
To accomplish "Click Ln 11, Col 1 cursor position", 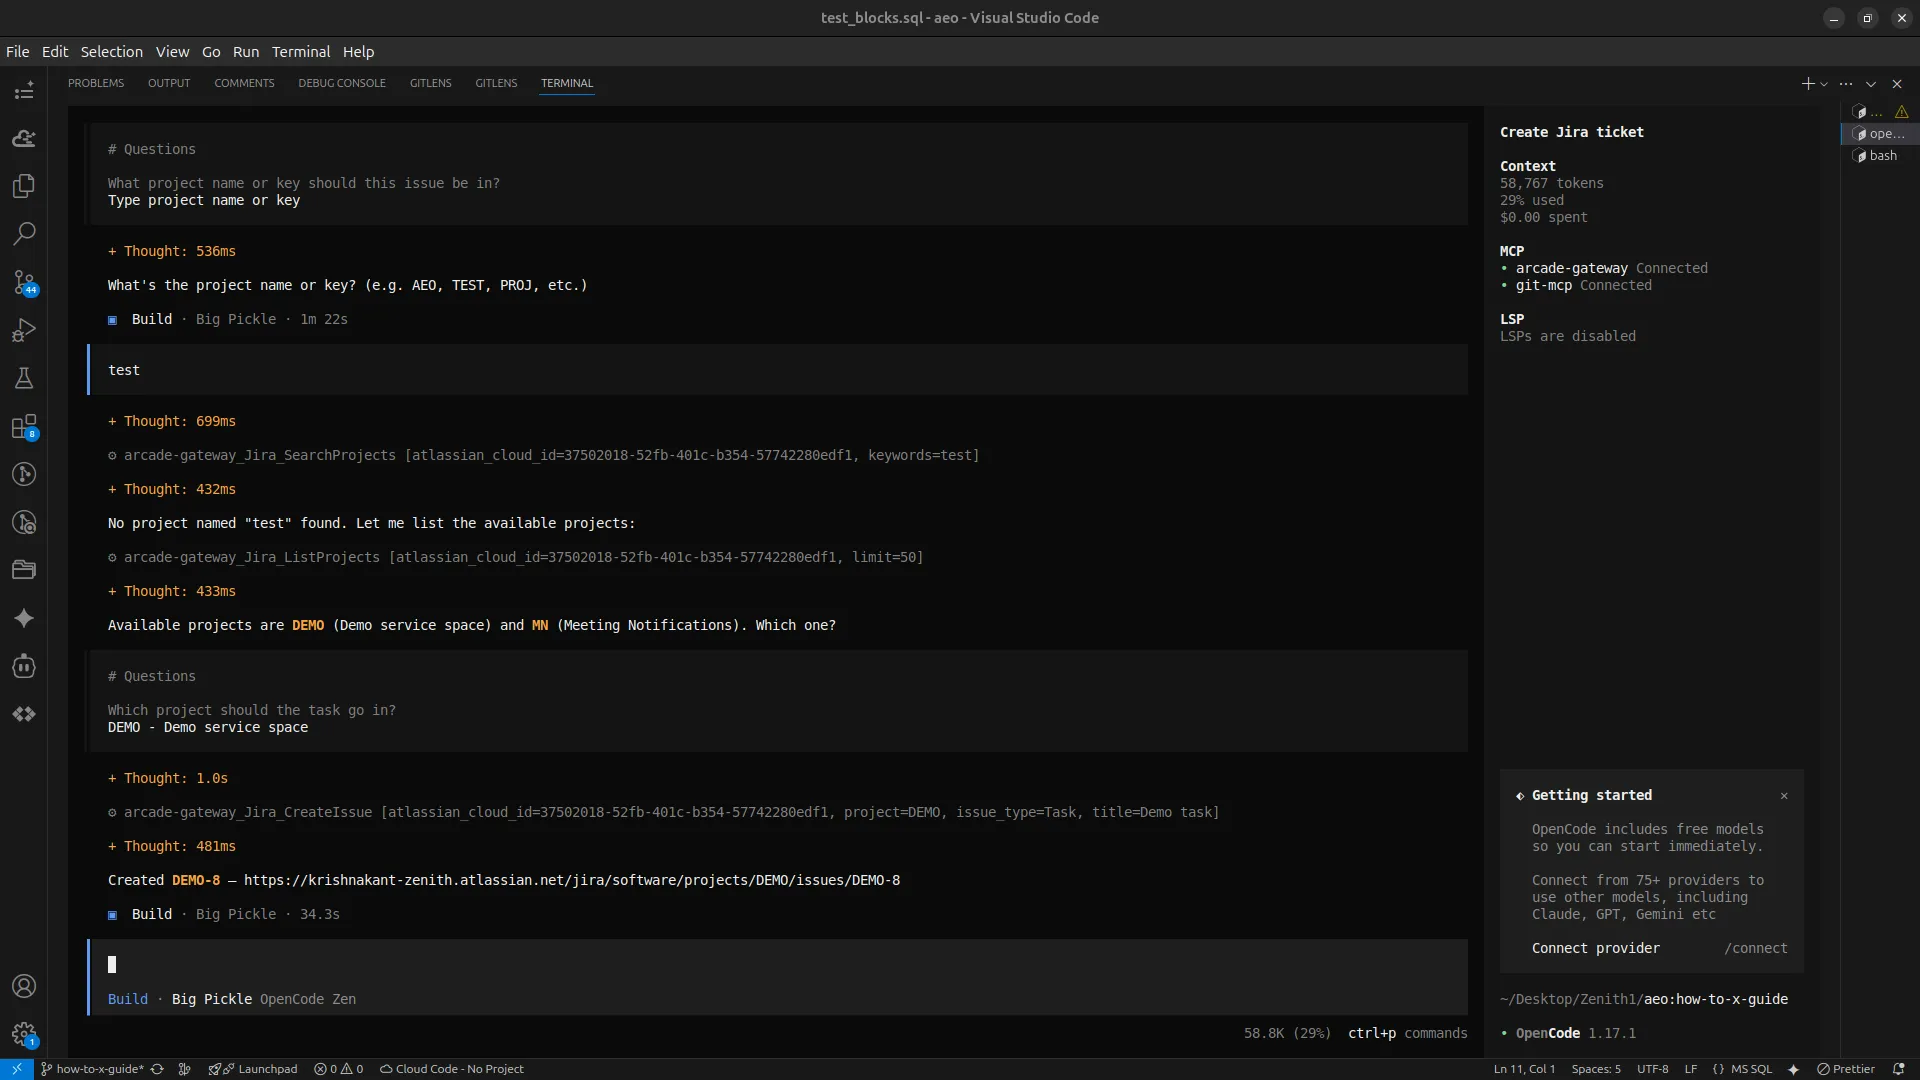I will pos(1524,1069).
